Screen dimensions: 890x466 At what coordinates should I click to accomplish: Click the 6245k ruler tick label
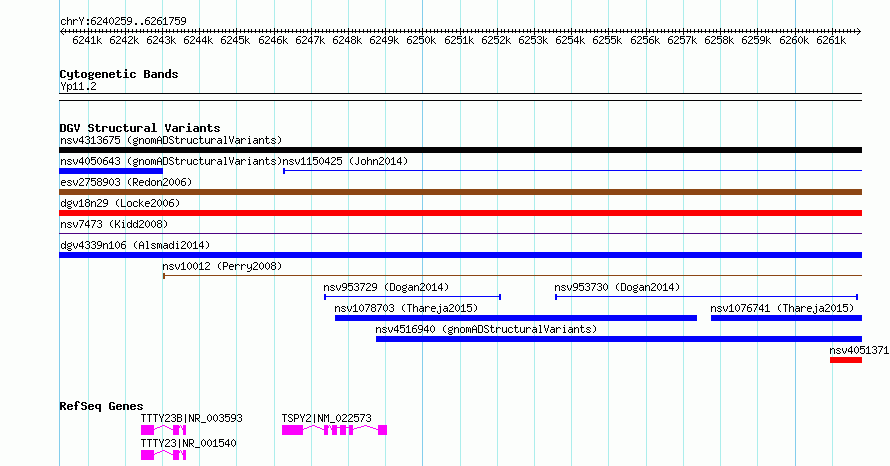pyautogui.click(x=235, y=40)
